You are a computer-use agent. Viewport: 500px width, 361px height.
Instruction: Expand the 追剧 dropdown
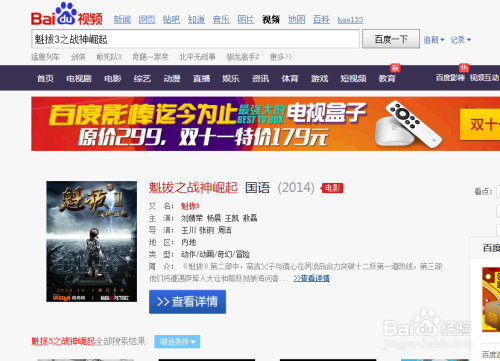click(x=434, y=40)
